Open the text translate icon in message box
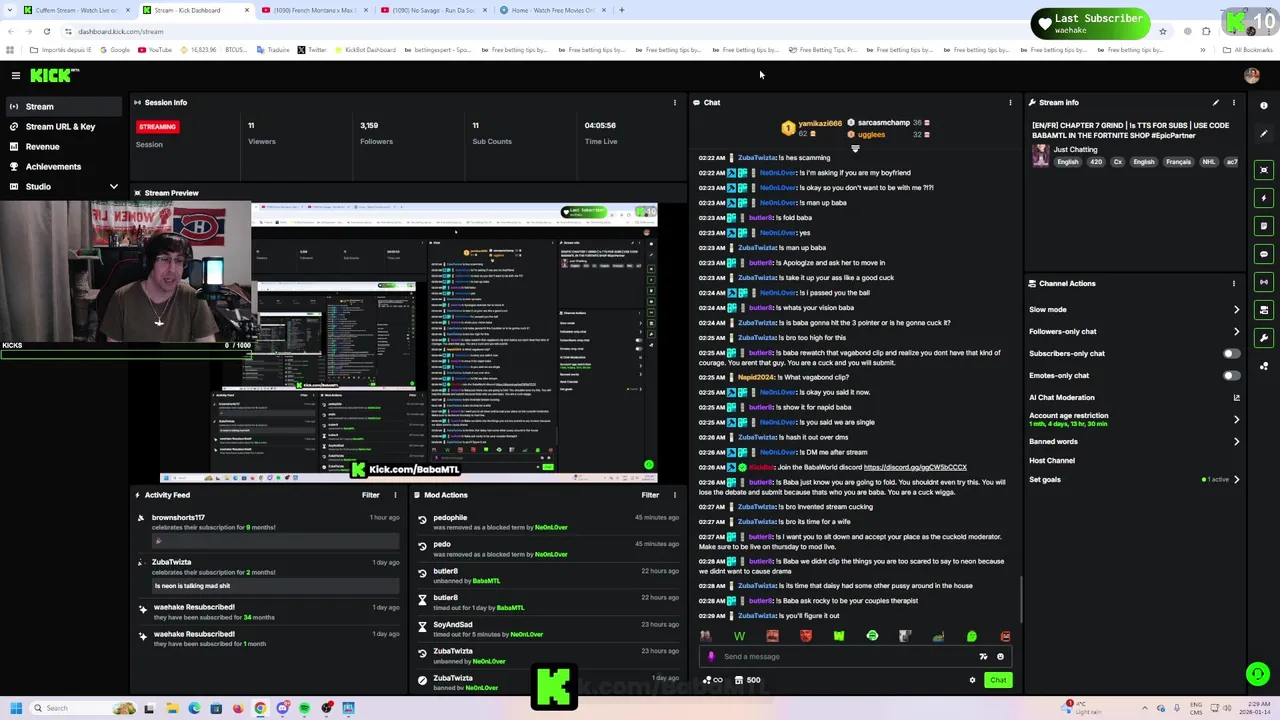Viewport: 1280px width, 720px height. click(983, 657)
